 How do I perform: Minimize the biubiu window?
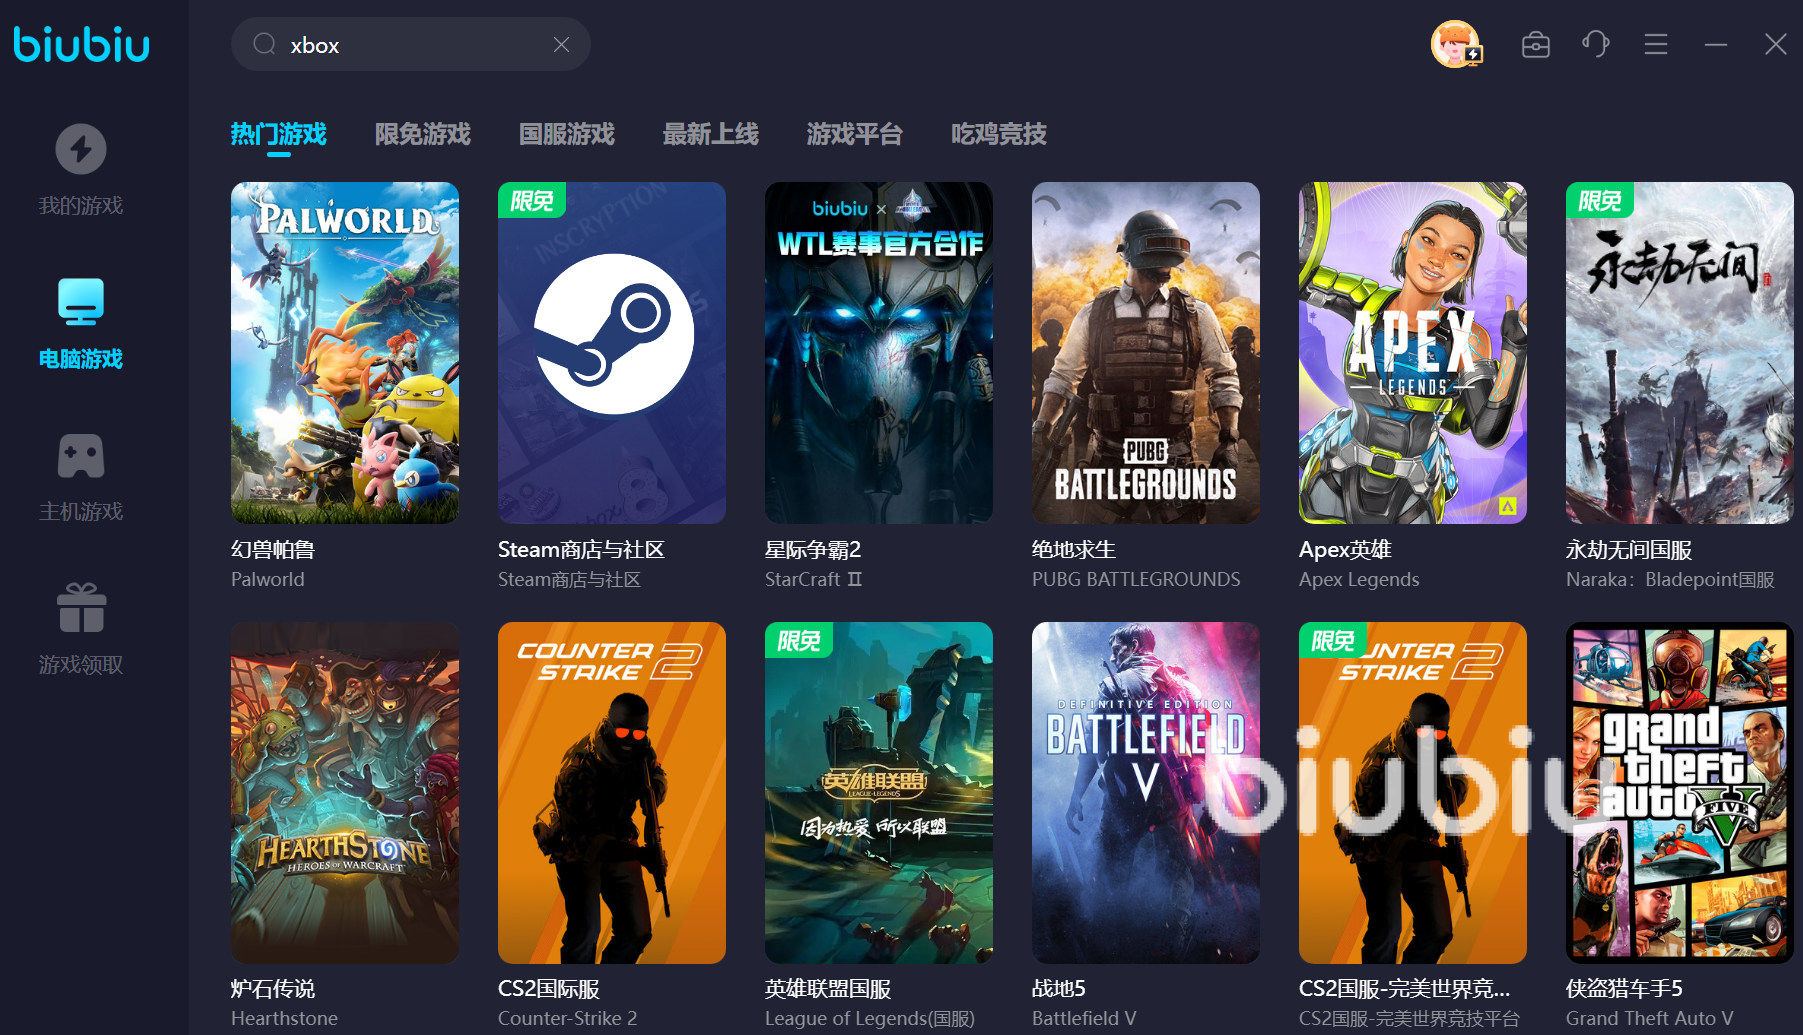click(x=1716, y=44)
